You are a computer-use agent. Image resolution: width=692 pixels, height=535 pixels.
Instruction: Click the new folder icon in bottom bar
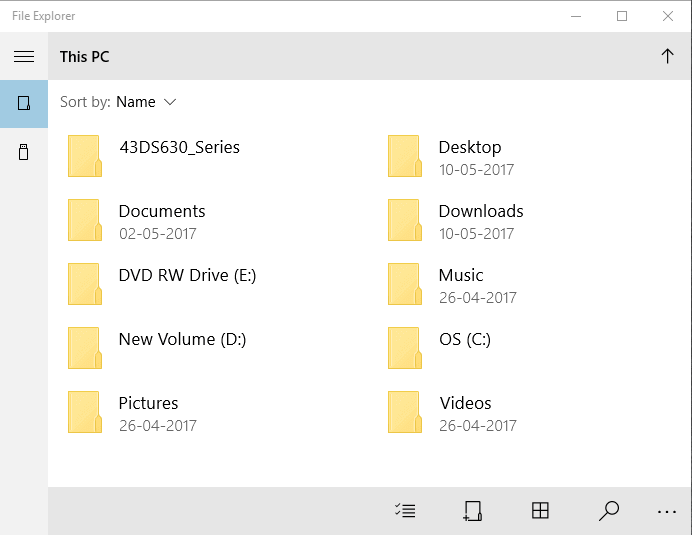pos(472,511)
